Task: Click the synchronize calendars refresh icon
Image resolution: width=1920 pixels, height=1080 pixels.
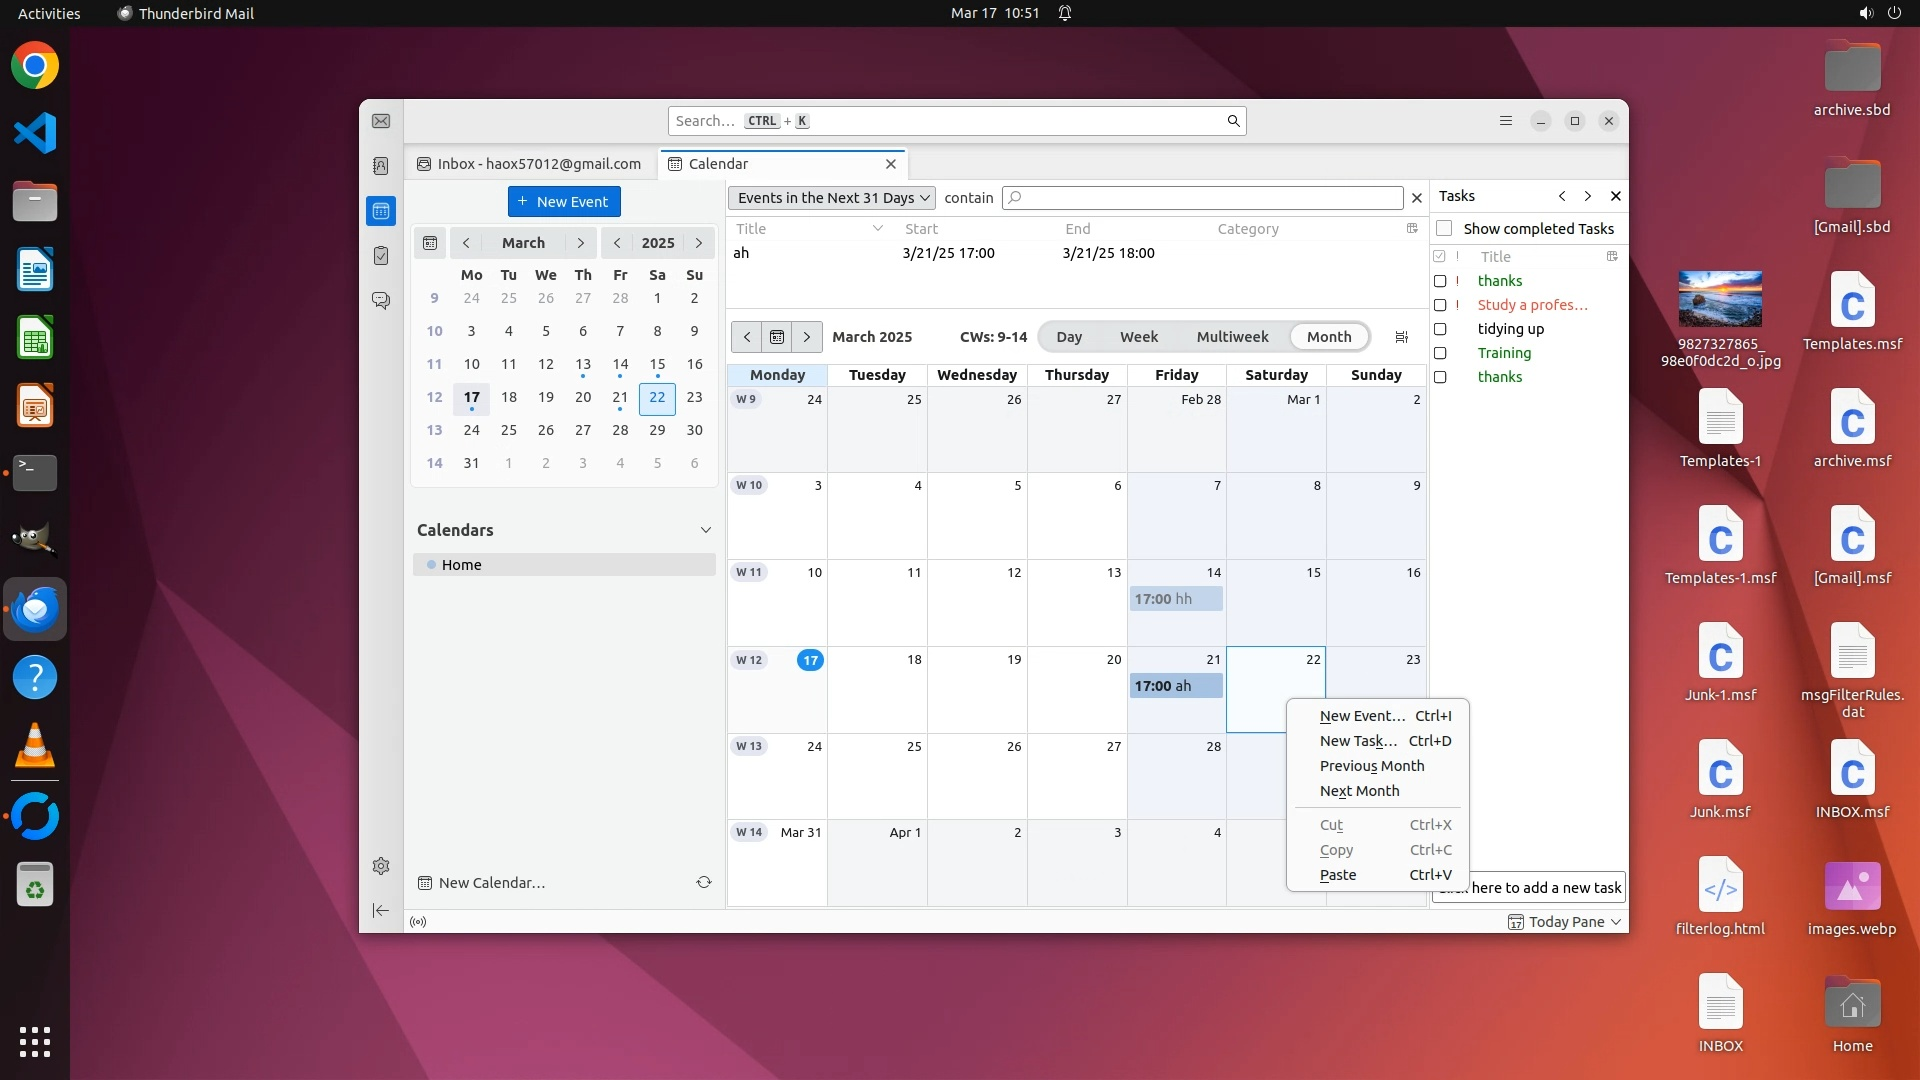Action: point(704,882)
